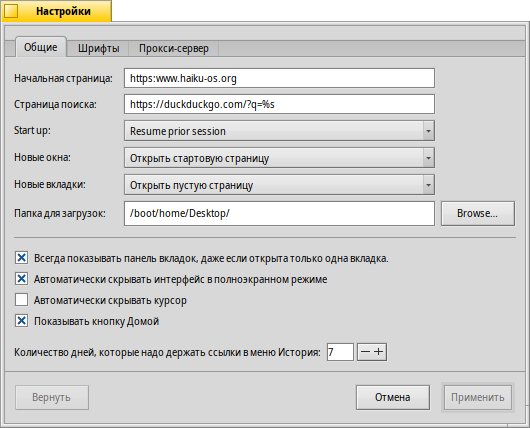Click the Папка для загрузок path field
The height and width of the screenshot is (428, 530).
[279, 213]
